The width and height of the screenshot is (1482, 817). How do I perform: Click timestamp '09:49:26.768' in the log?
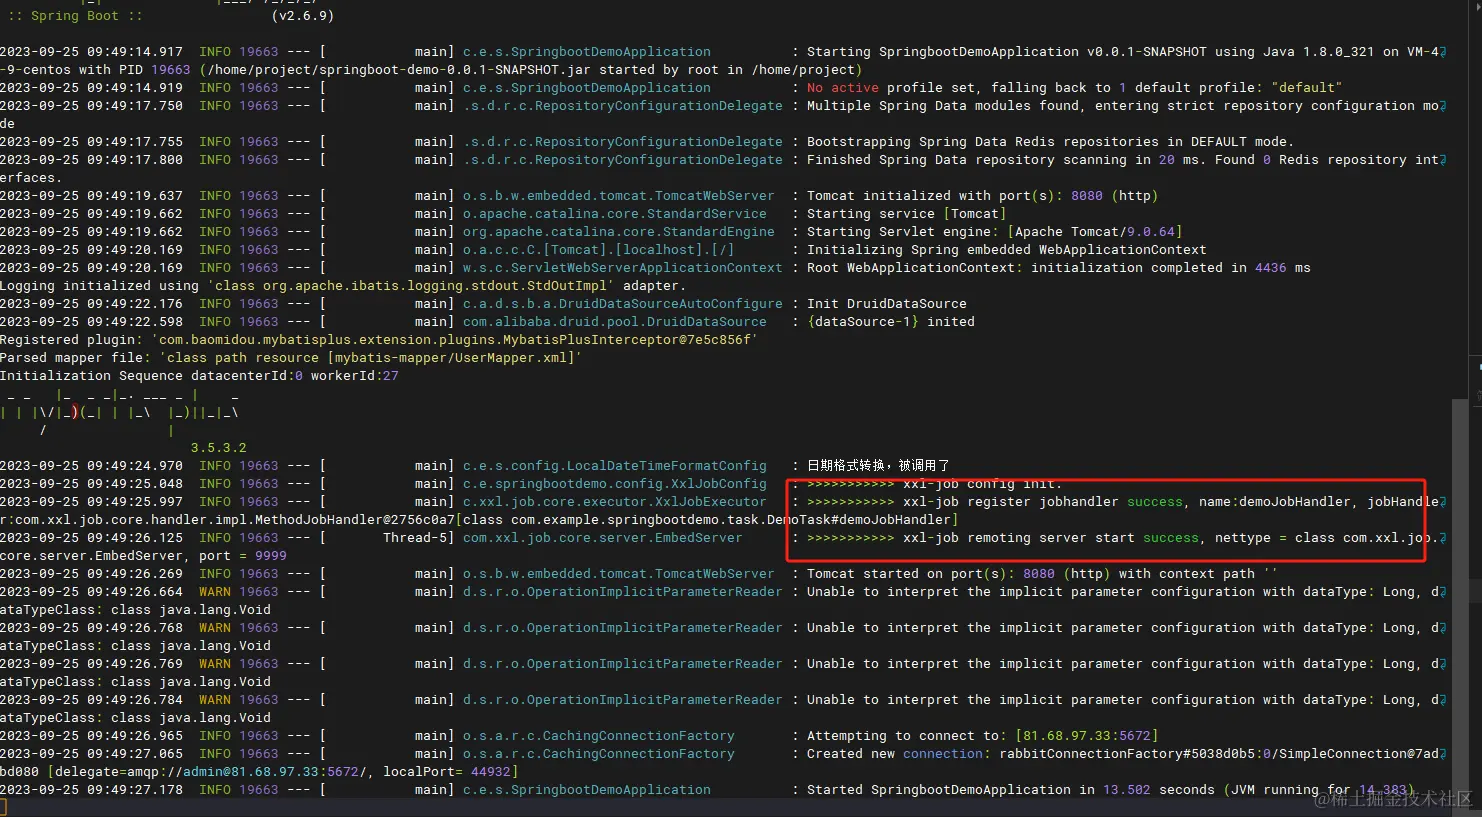tap(135, 628)
